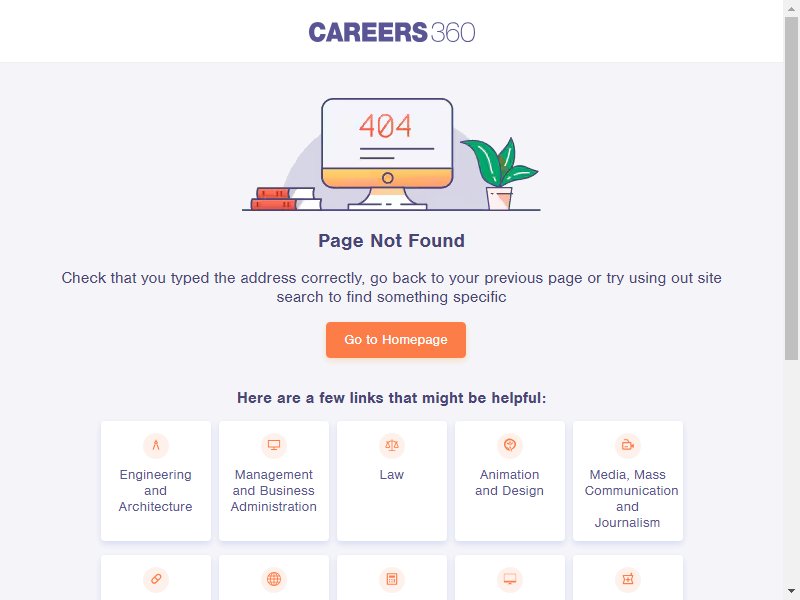Click the scrollbar down arrow
The width and height of the screenshot is (800, 600).
tap(791, 591)
